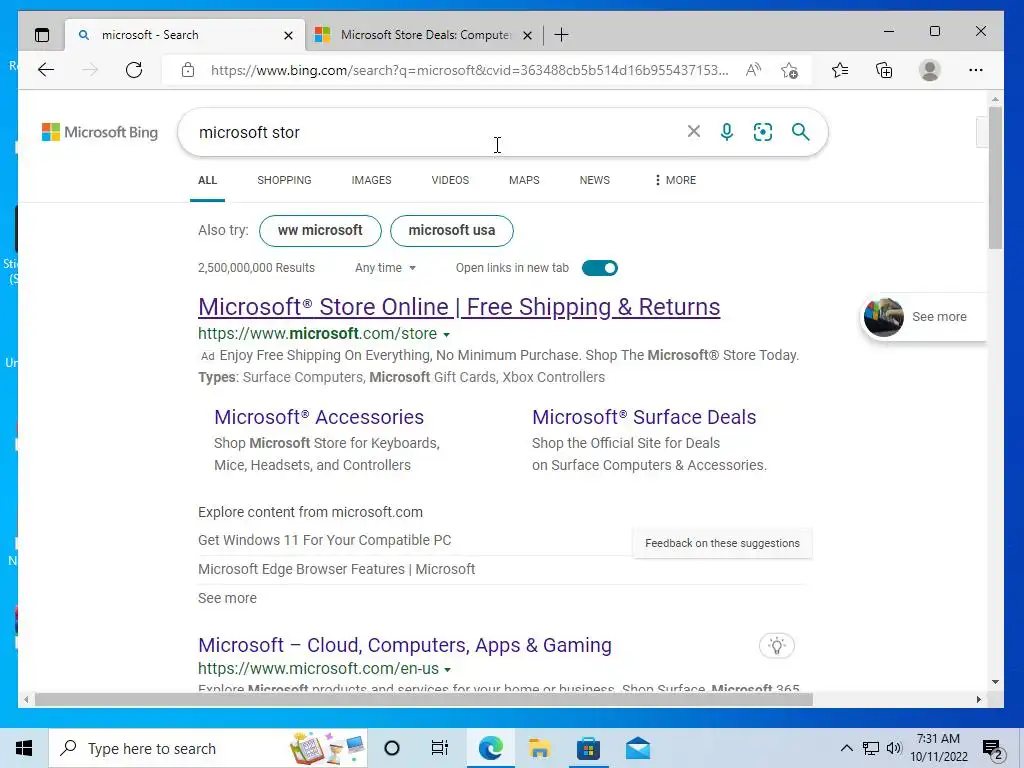Select the ALL search tab
This screenshot has width=1024, height=768.
(x=208, y=180)
